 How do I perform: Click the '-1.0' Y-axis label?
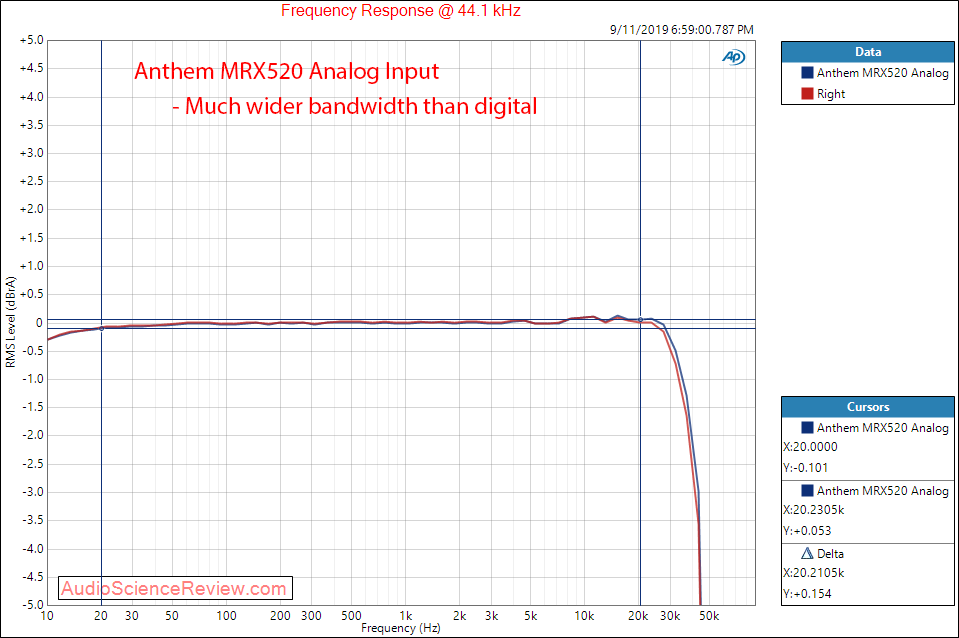(32, 379)
